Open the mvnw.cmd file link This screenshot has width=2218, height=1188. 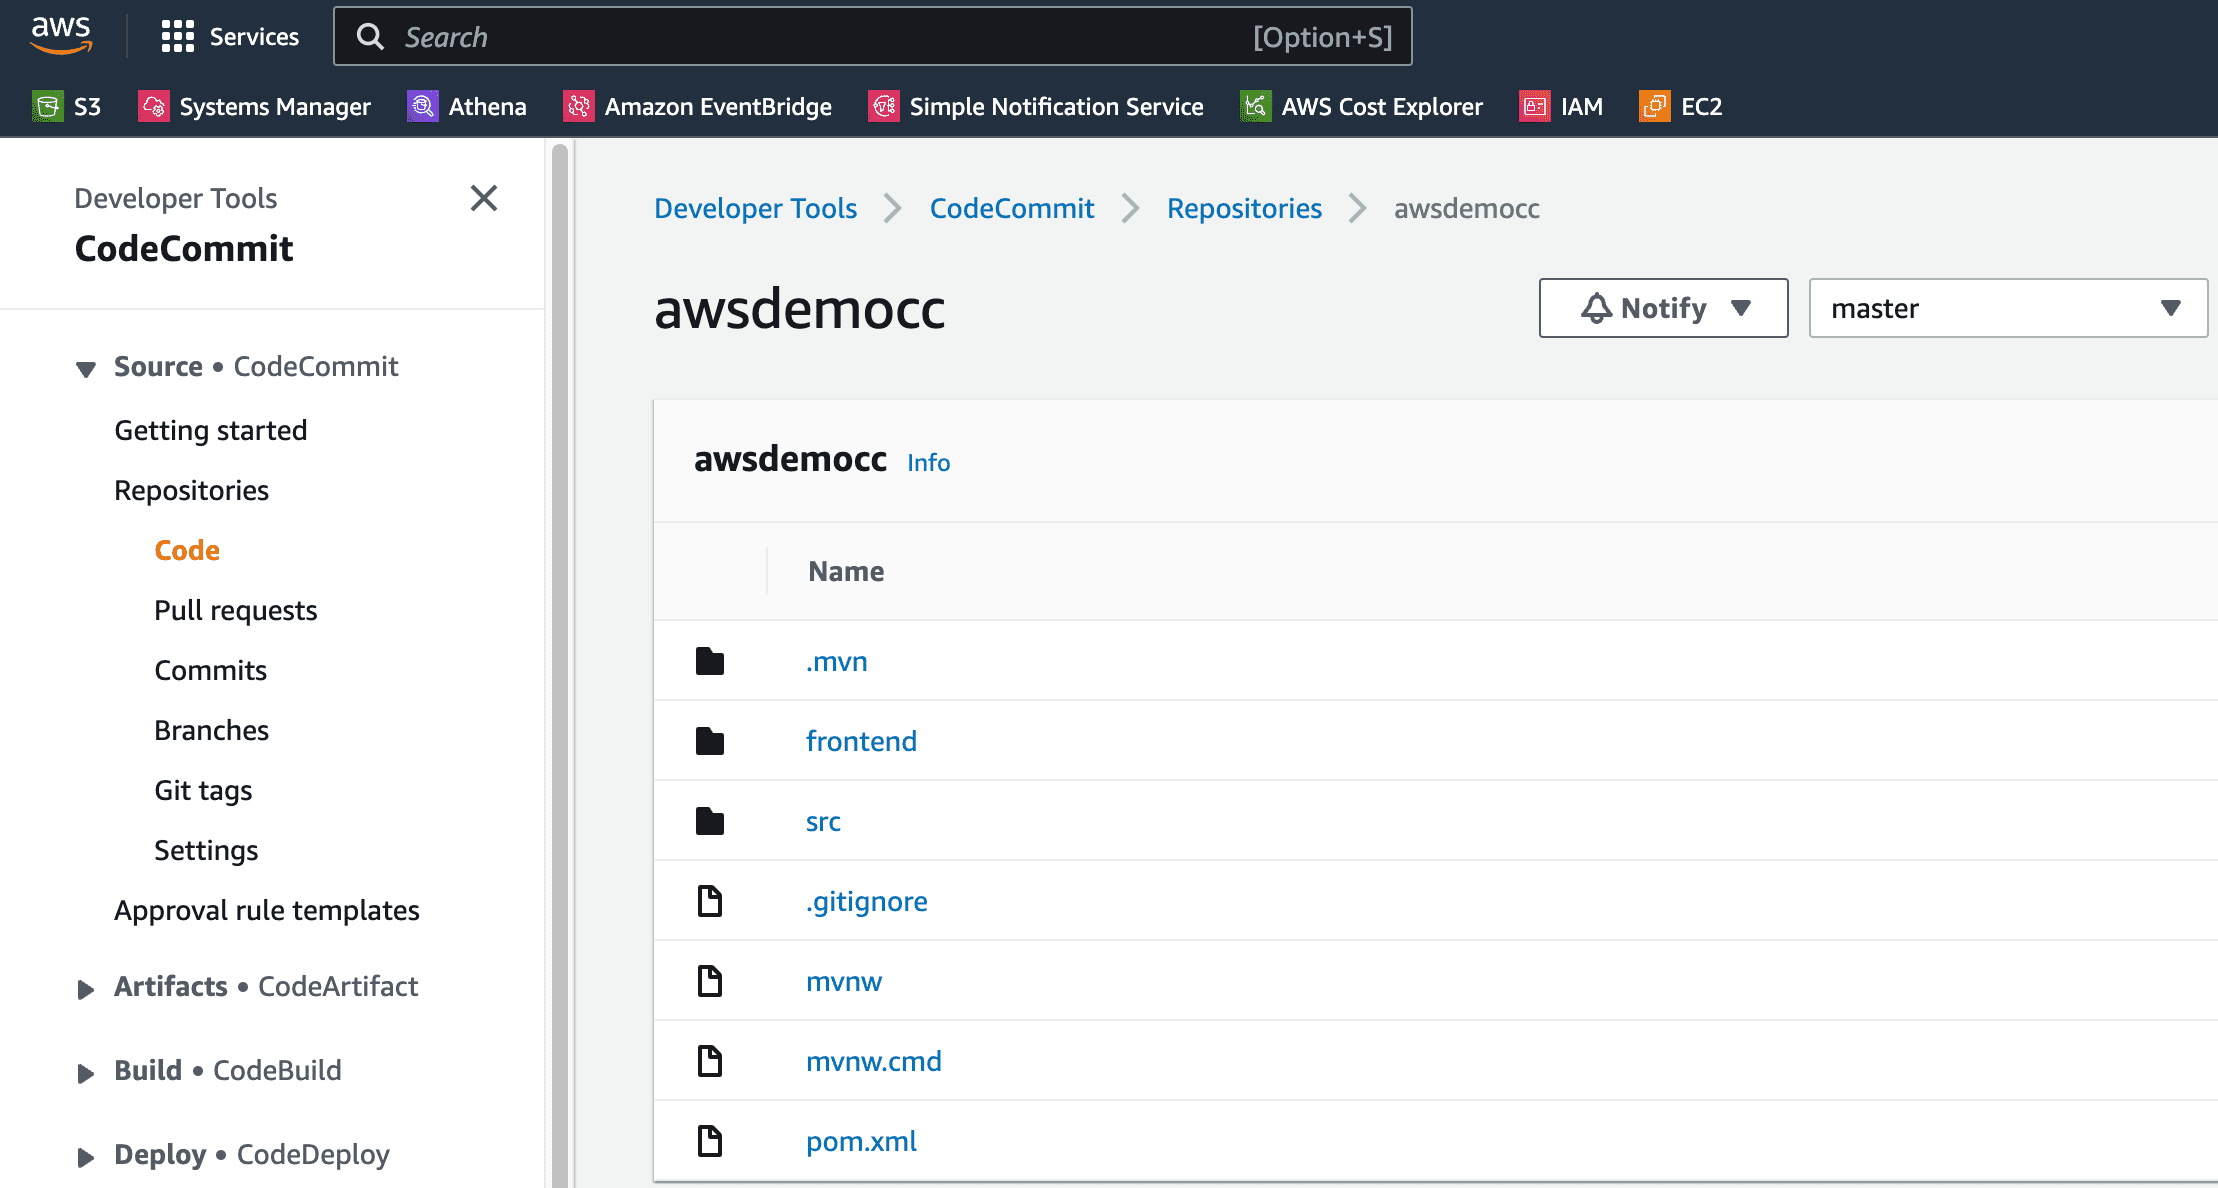pos(874,1061)
